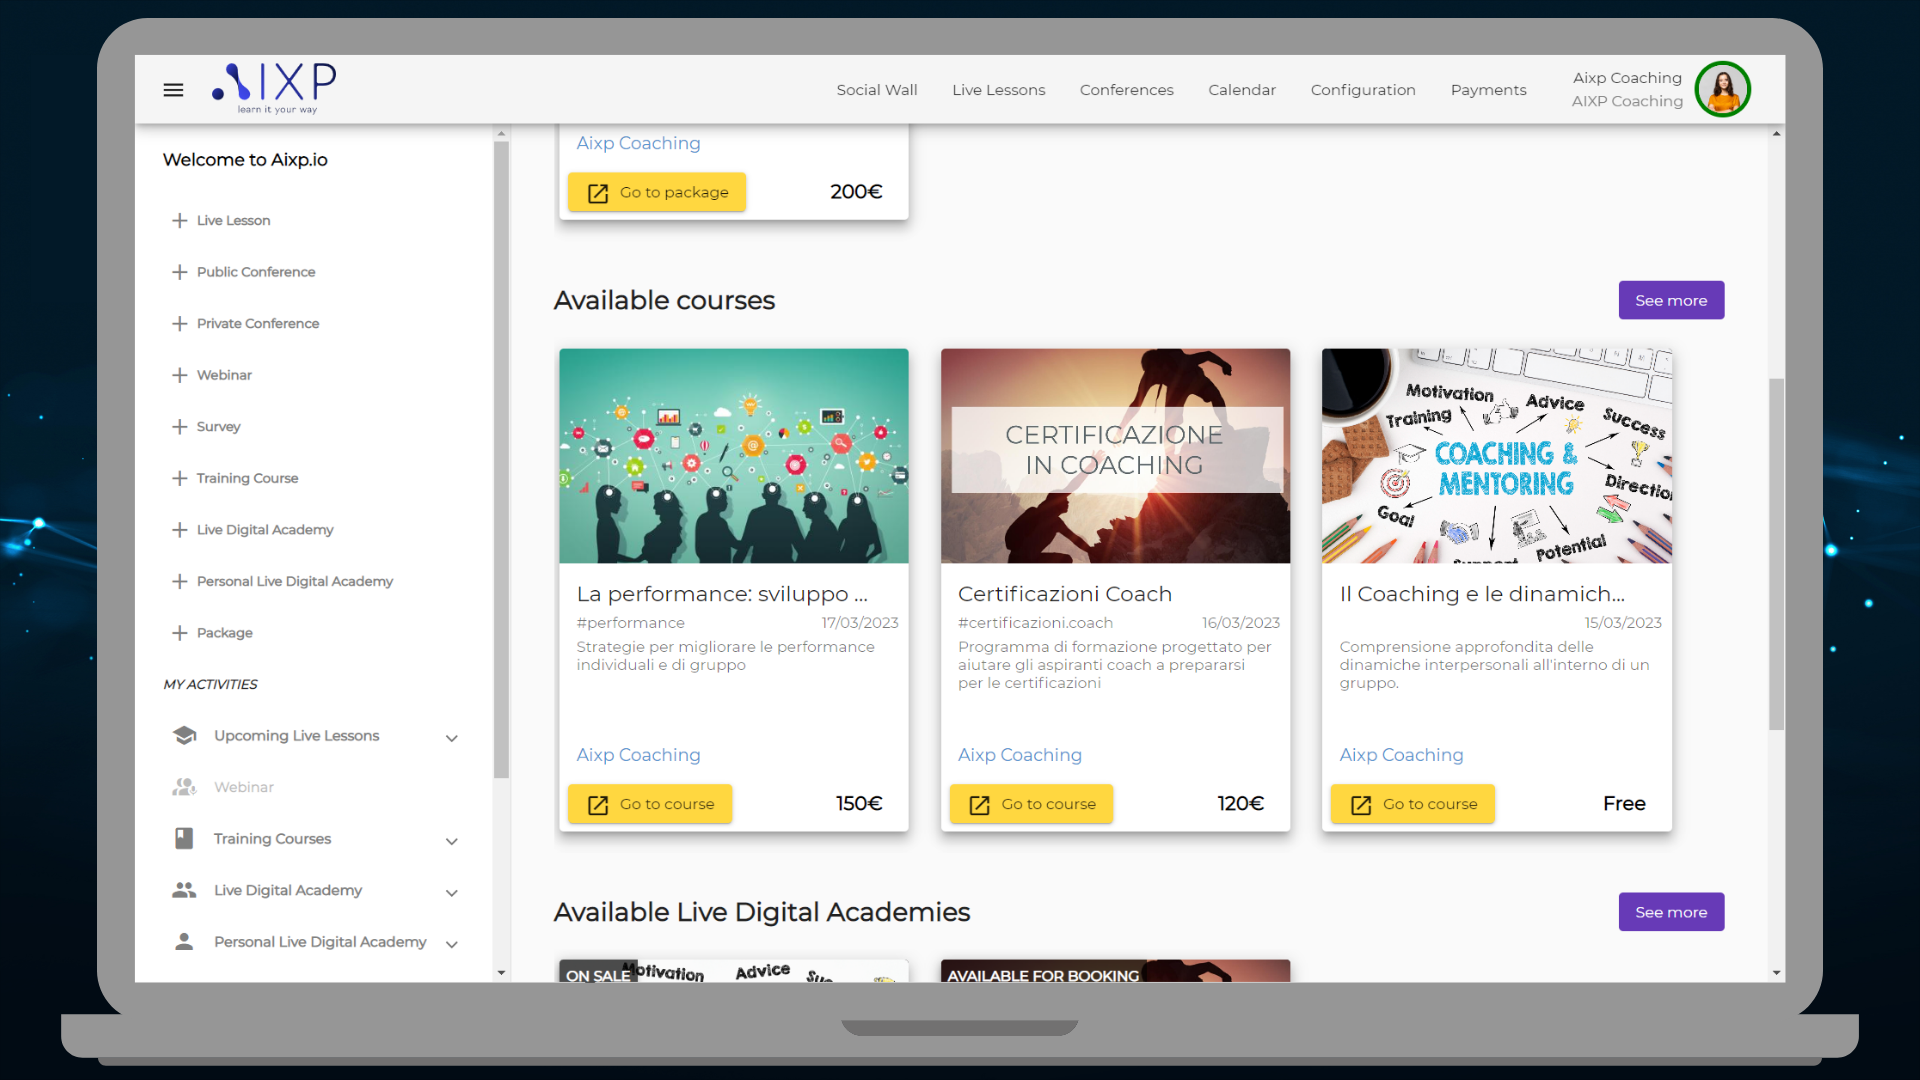Select the Upcoming Live Lessons graduation cap icon
The width and height of the screenshot is (1920, 1080).
[184, 735]
